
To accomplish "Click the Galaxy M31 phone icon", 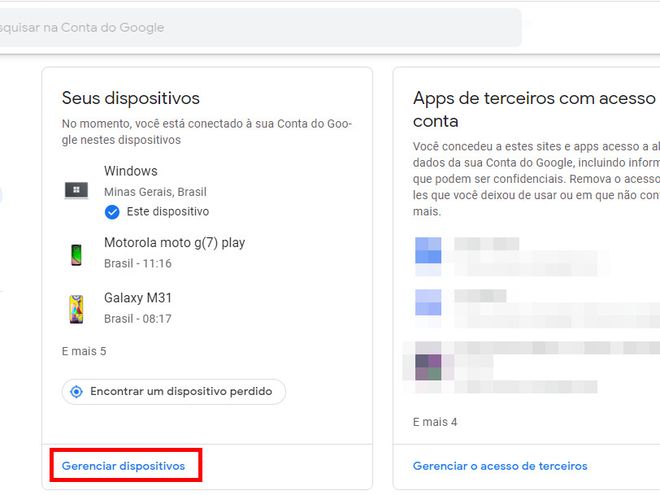I will tap(76, 309).
